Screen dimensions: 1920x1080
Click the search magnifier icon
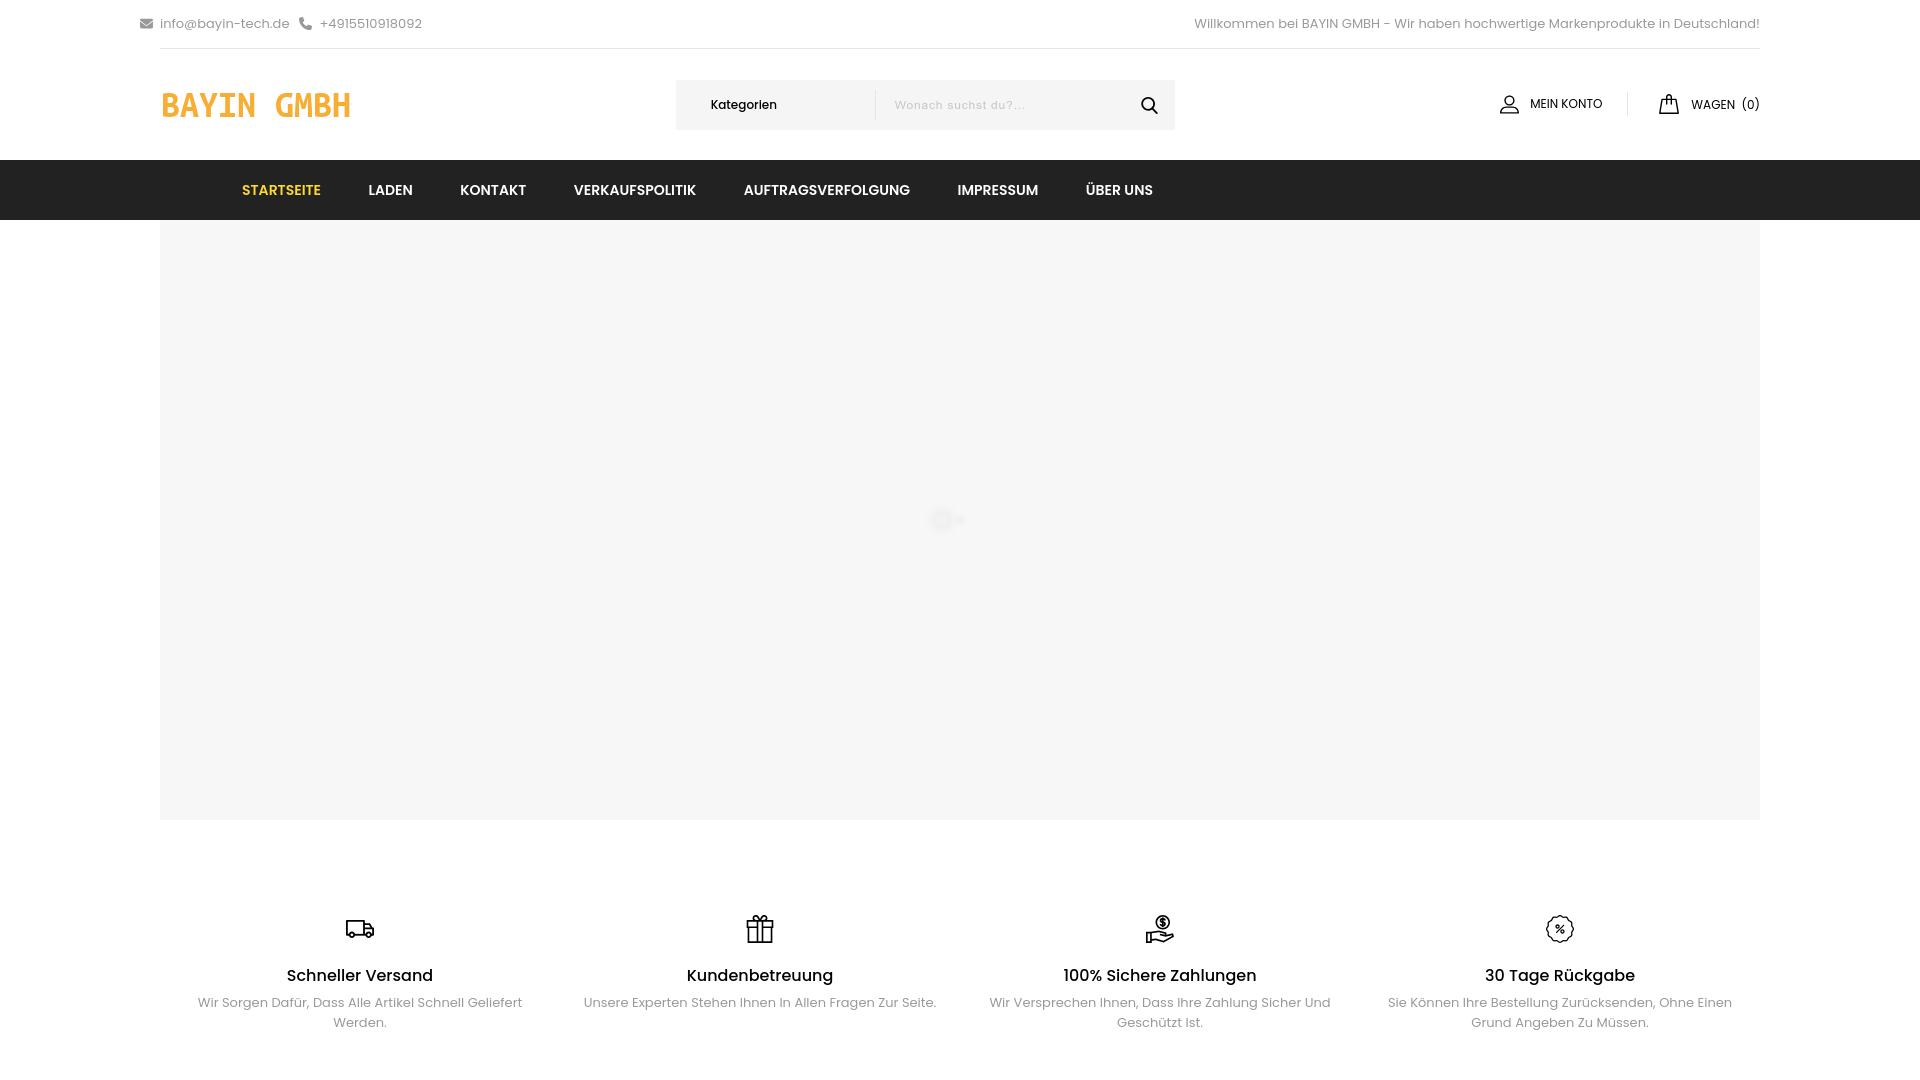tap(1149, 105)
